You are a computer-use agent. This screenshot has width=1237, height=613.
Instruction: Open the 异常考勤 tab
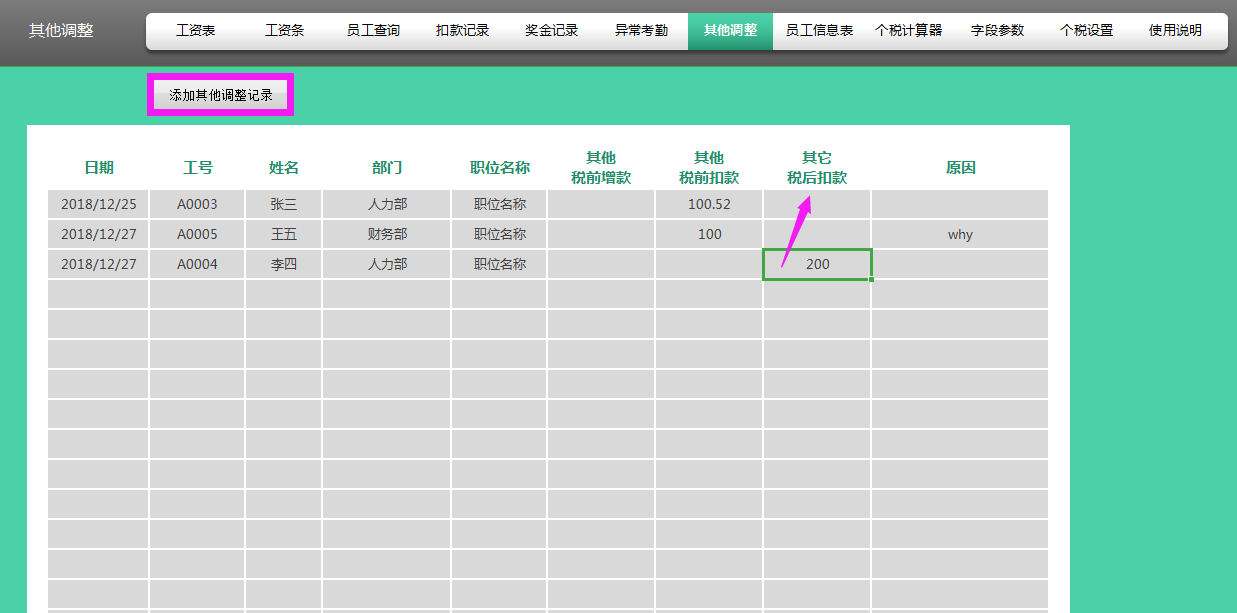tap(640, 30)
